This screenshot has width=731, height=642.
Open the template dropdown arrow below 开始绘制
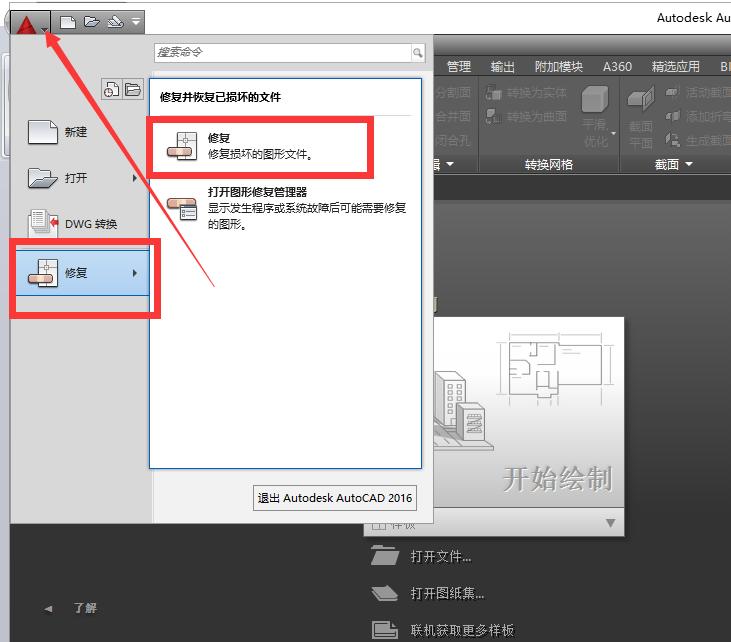pyautogui.click(x=611, y=523)
